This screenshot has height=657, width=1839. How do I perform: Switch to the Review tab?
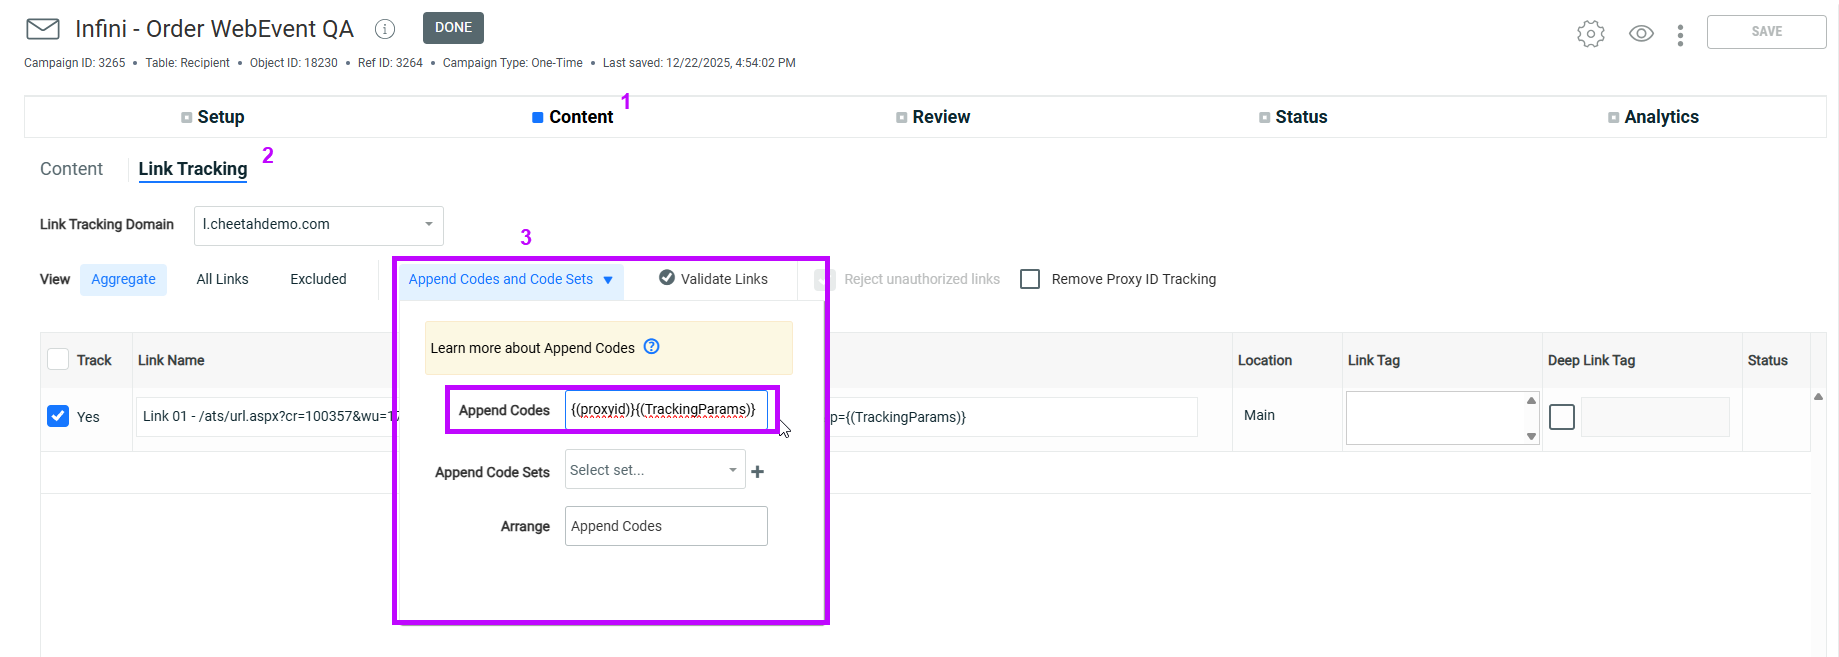[940, 117]
